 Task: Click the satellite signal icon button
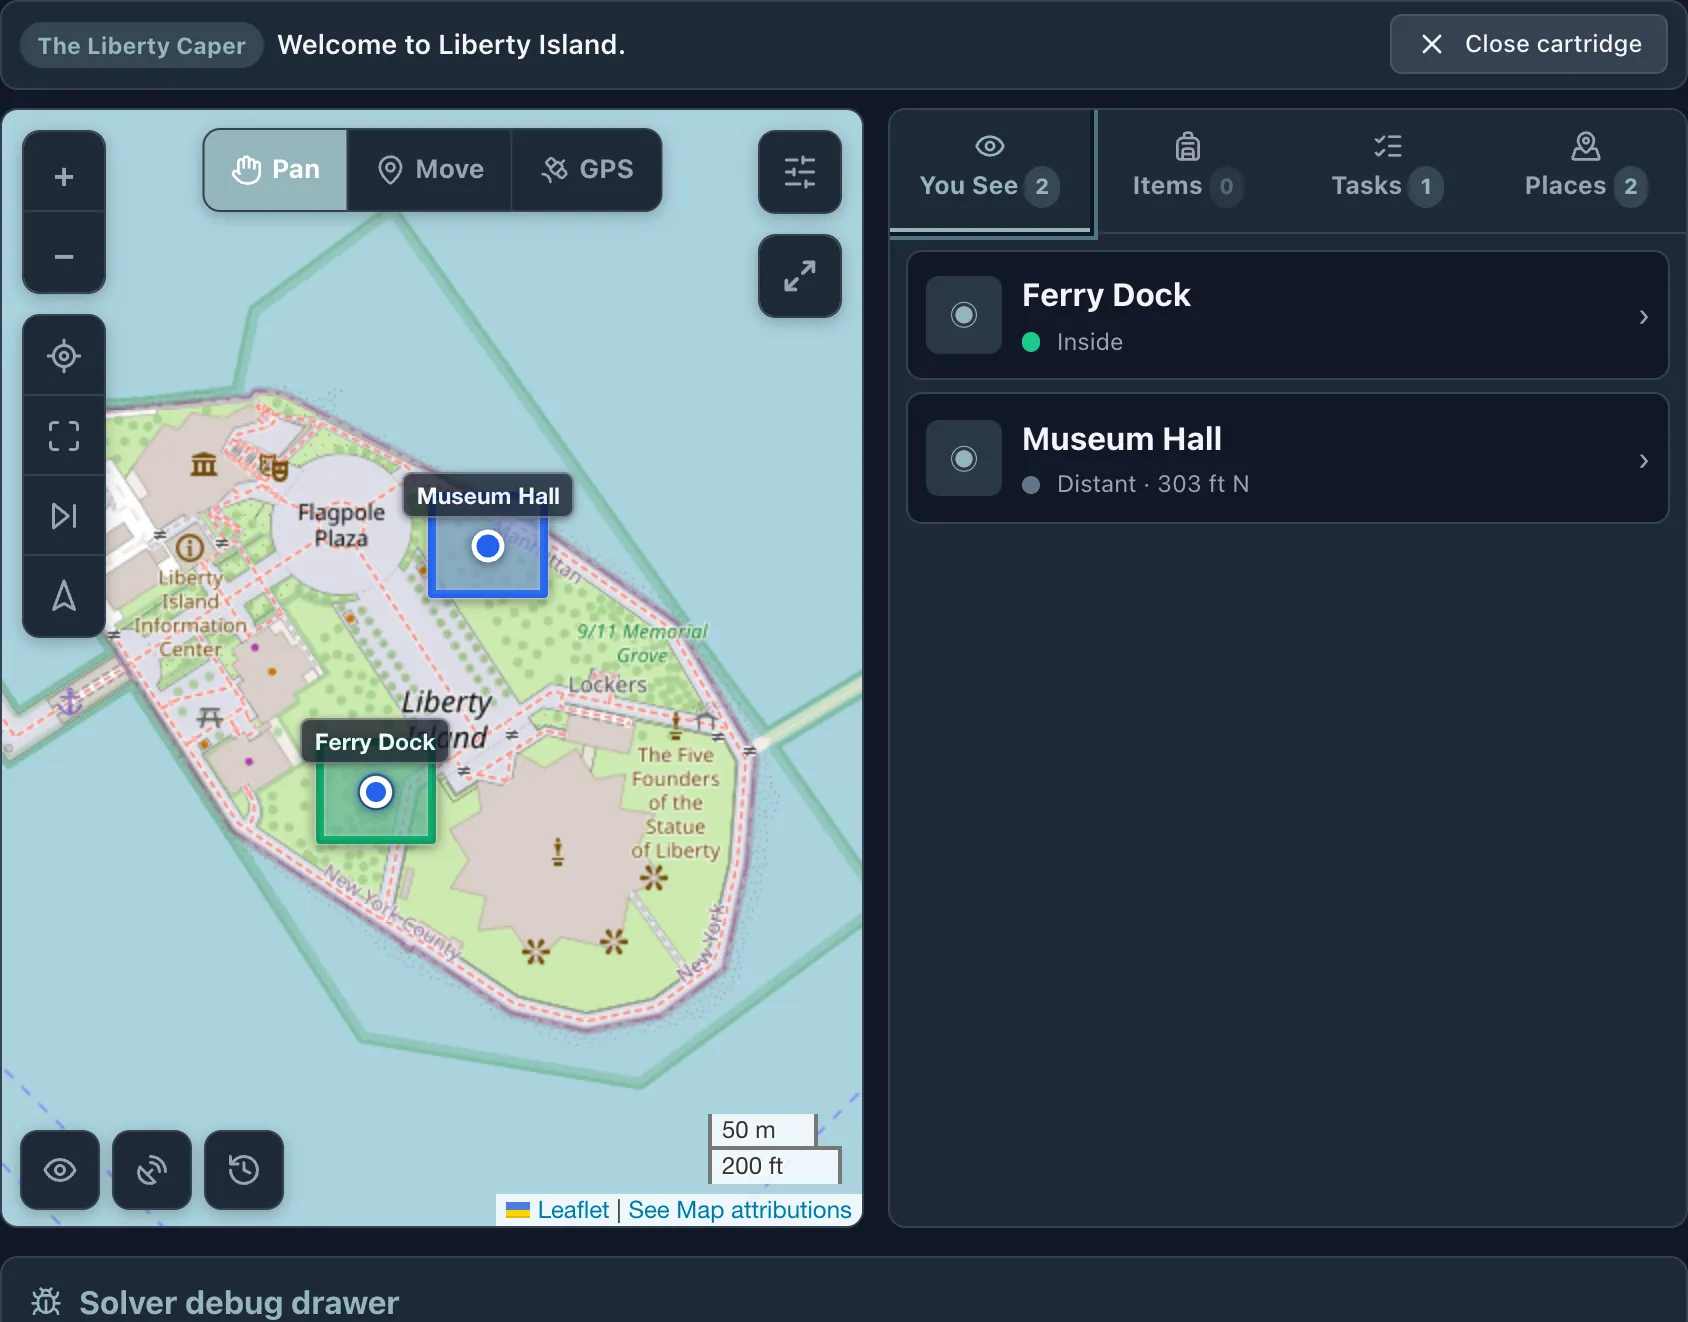[152, 1170]
